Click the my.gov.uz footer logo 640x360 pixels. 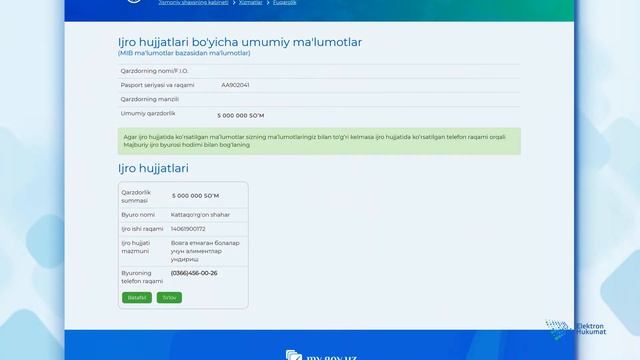pyautogui.click(x=321, y=356)
